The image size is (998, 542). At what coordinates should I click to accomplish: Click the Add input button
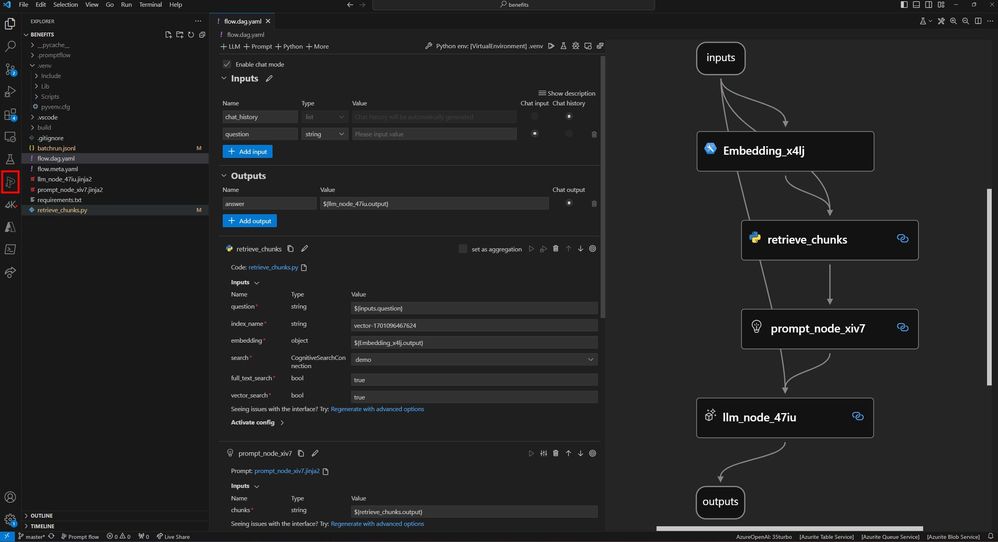(247, 151)
